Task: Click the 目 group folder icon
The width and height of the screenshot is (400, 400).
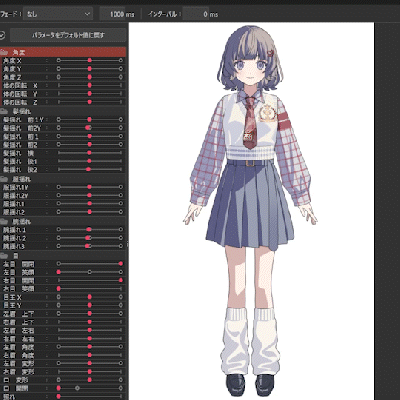Action: (x=4, y=256)
